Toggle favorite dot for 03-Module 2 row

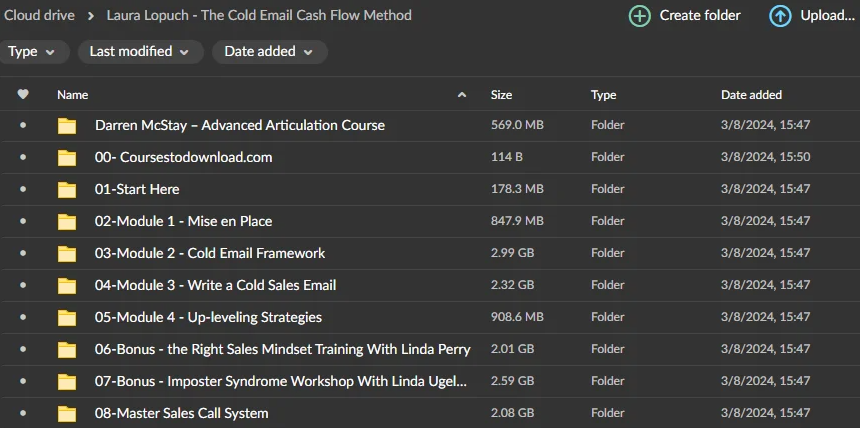pos(22,252)
